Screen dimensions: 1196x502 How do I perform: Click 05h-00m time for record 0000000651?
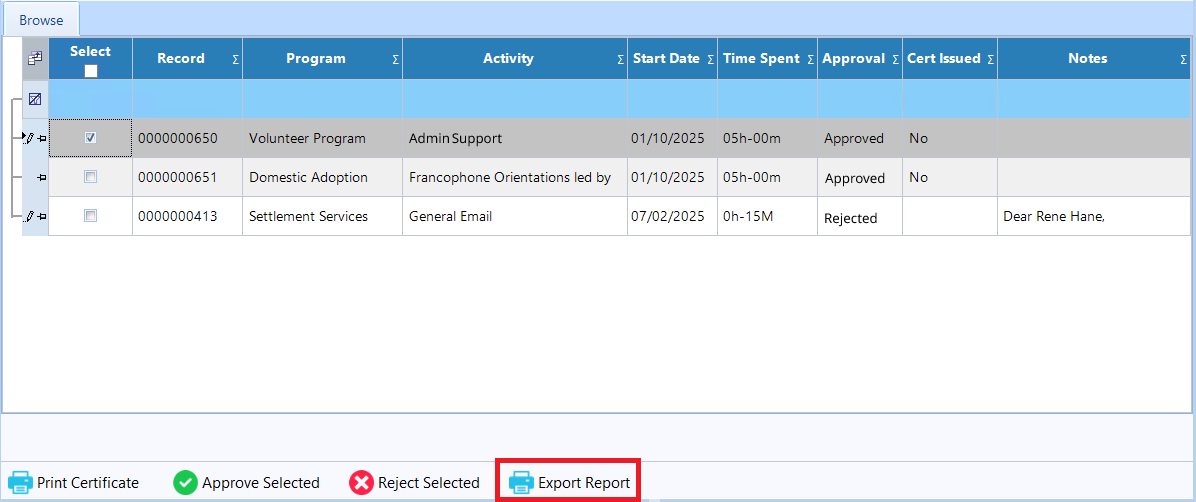[x=767, y=178]
